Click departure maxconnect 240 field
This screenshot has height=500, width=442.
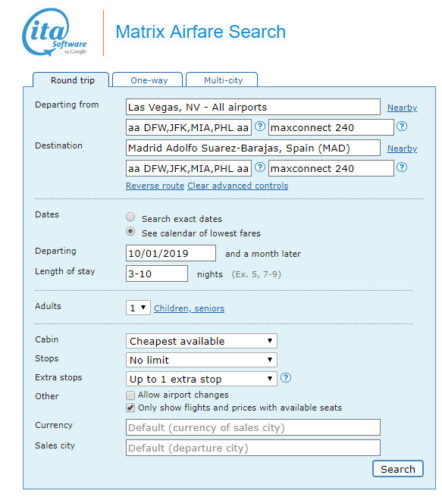click(x=331, y=127)
